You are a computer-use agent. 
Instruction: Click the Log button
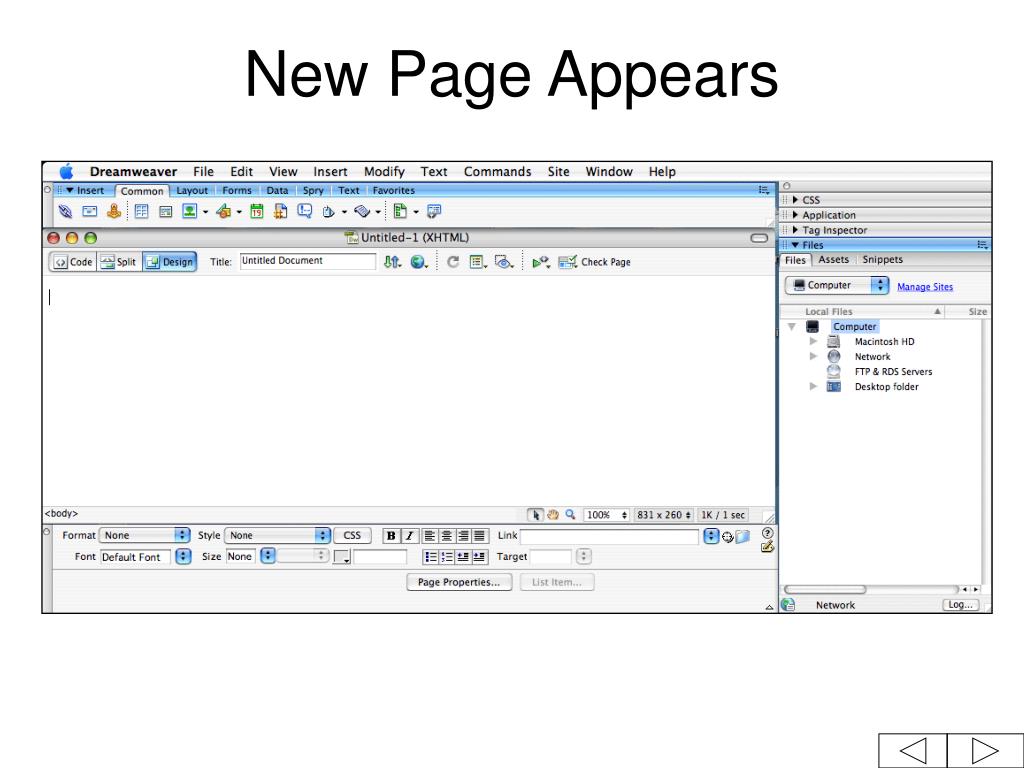click(x=961, y=605)
